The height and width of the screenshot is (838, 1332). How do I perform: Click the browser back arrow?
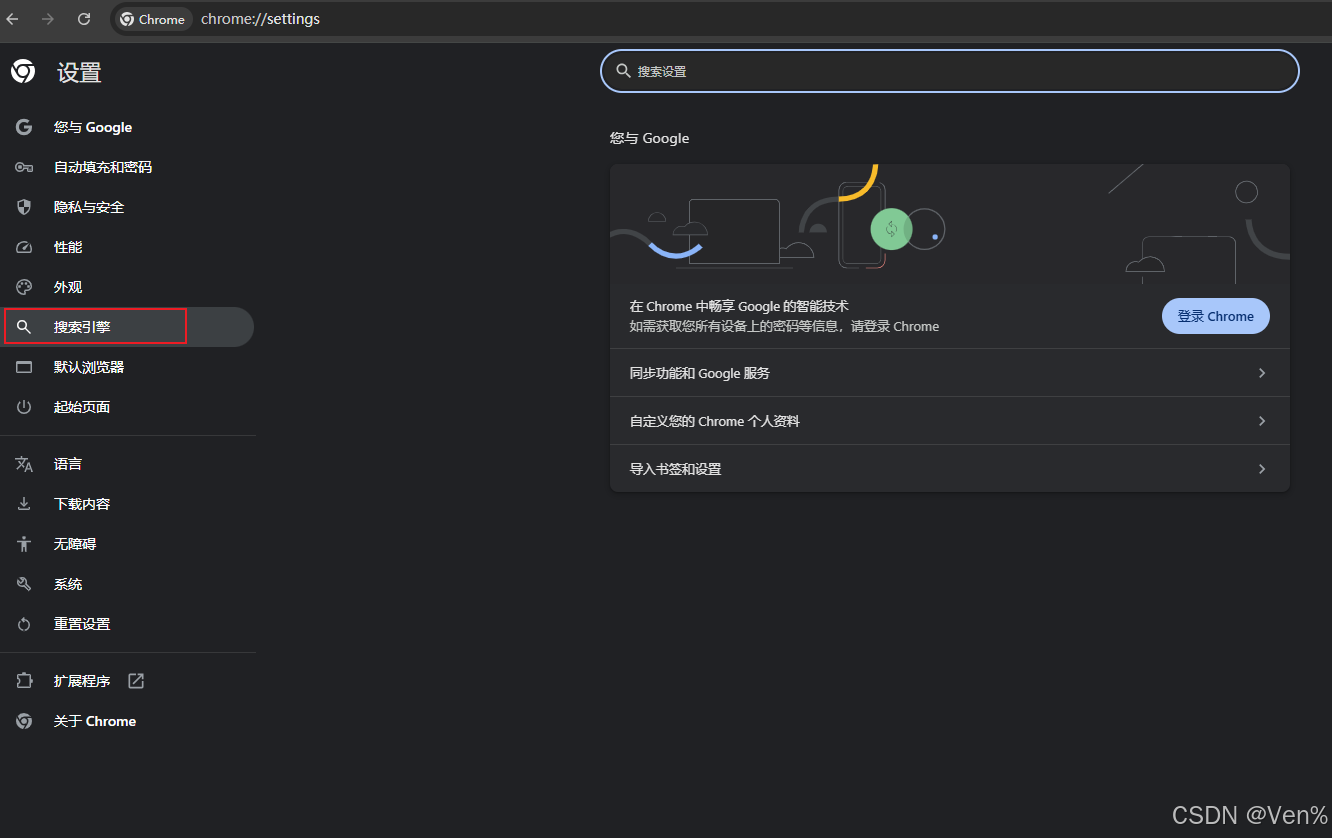tap(12, 19)
